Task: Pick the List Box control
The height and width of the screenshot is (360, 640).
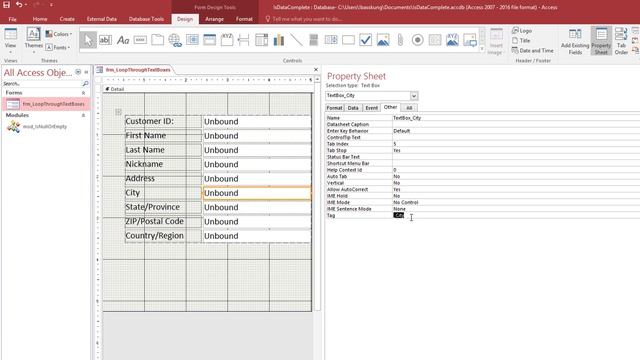Action: [x=331, y=40]
